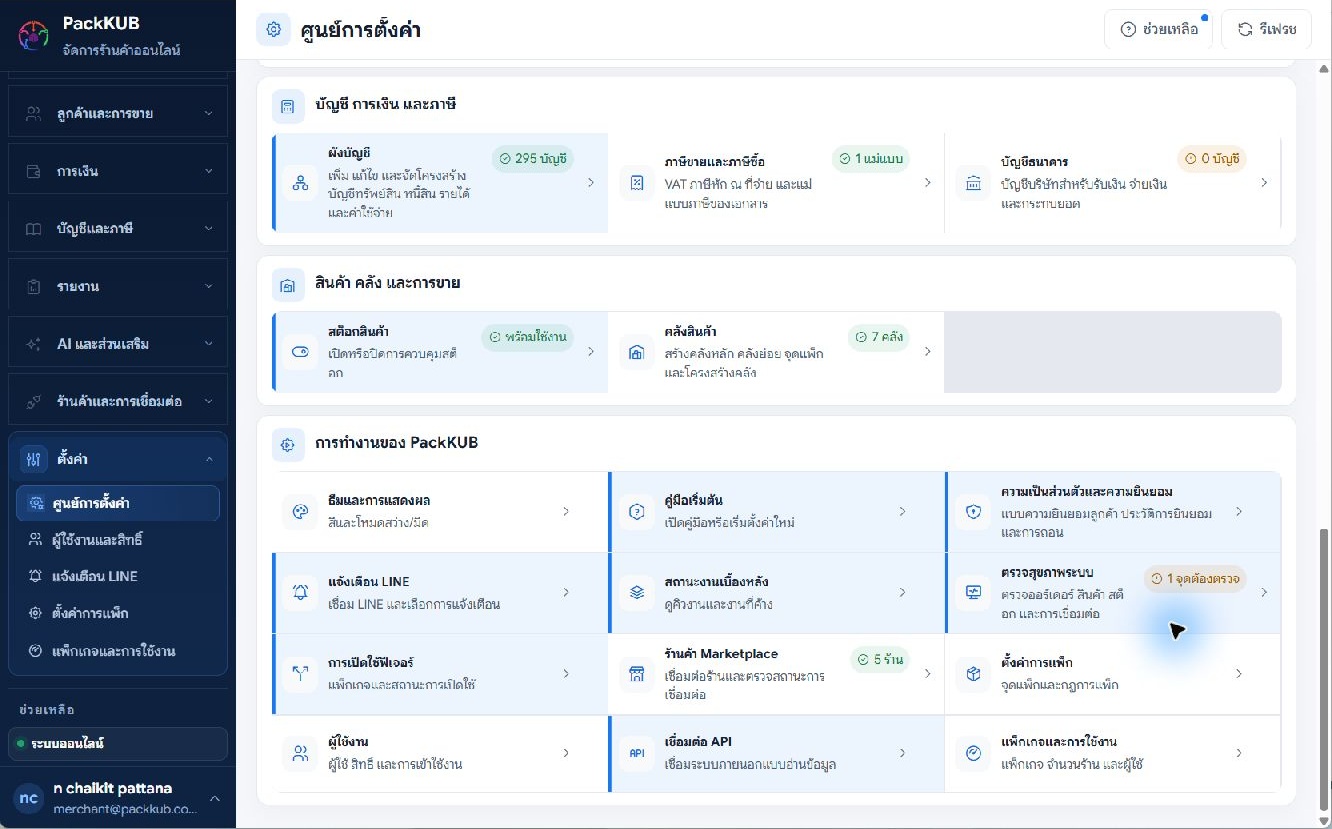
Task: Click the ช่วยเหลือ help button
Action: click(1159, 30)
